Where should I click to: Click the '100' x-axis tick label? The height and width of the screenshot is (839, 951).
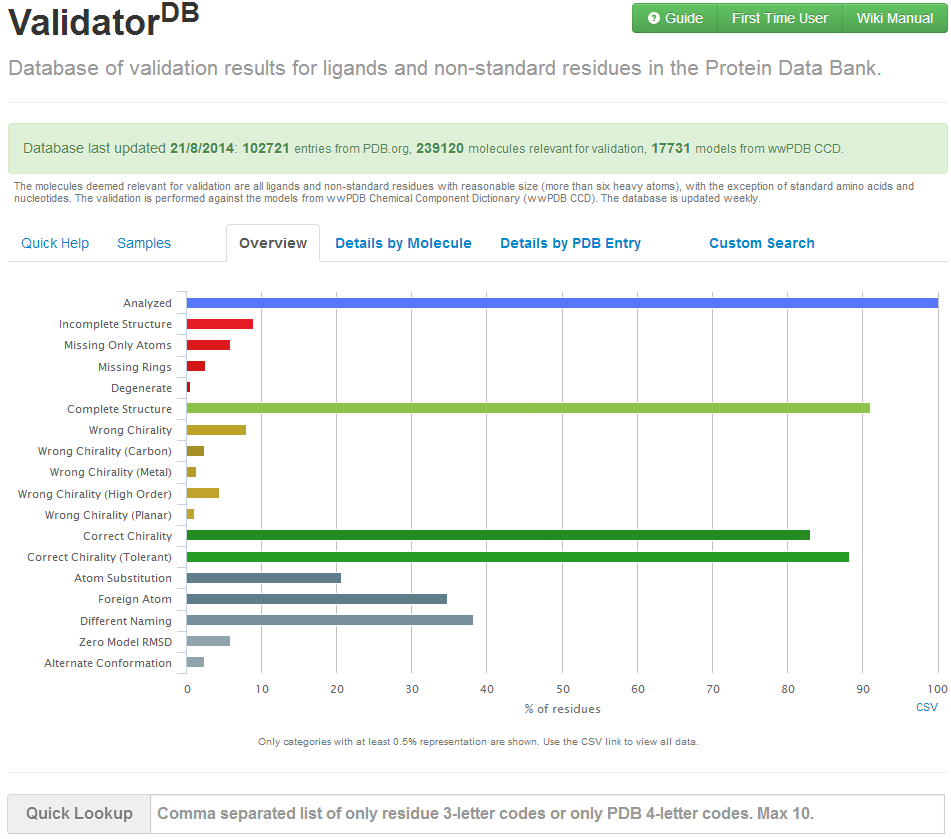tap(938, 689)
